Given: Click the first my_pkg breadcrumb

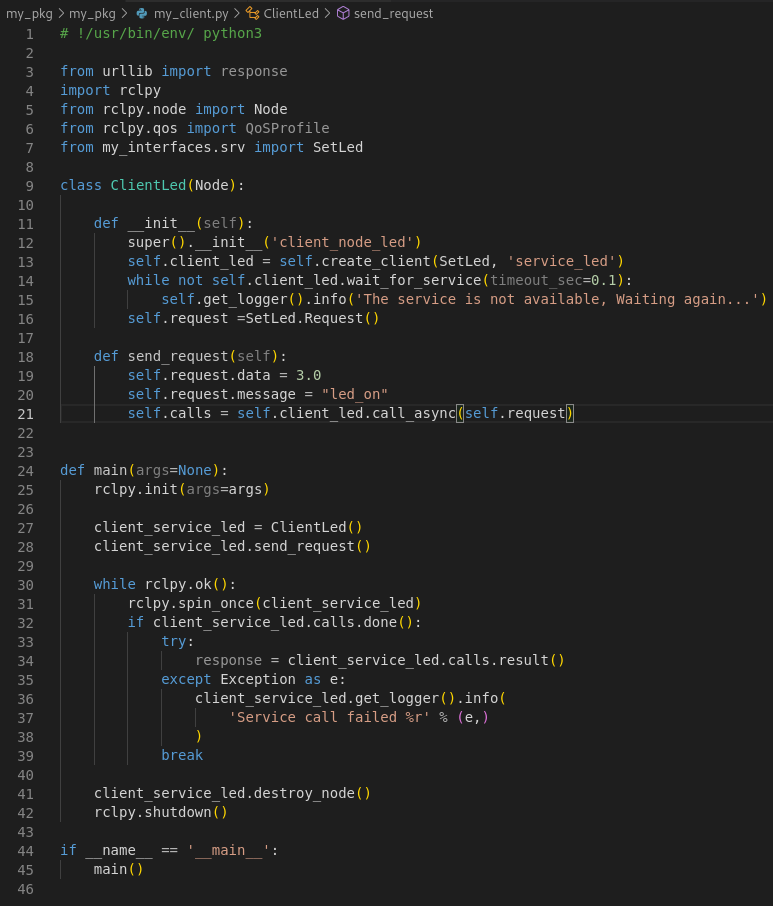Looking at the screenshot, I should [29, 13].
